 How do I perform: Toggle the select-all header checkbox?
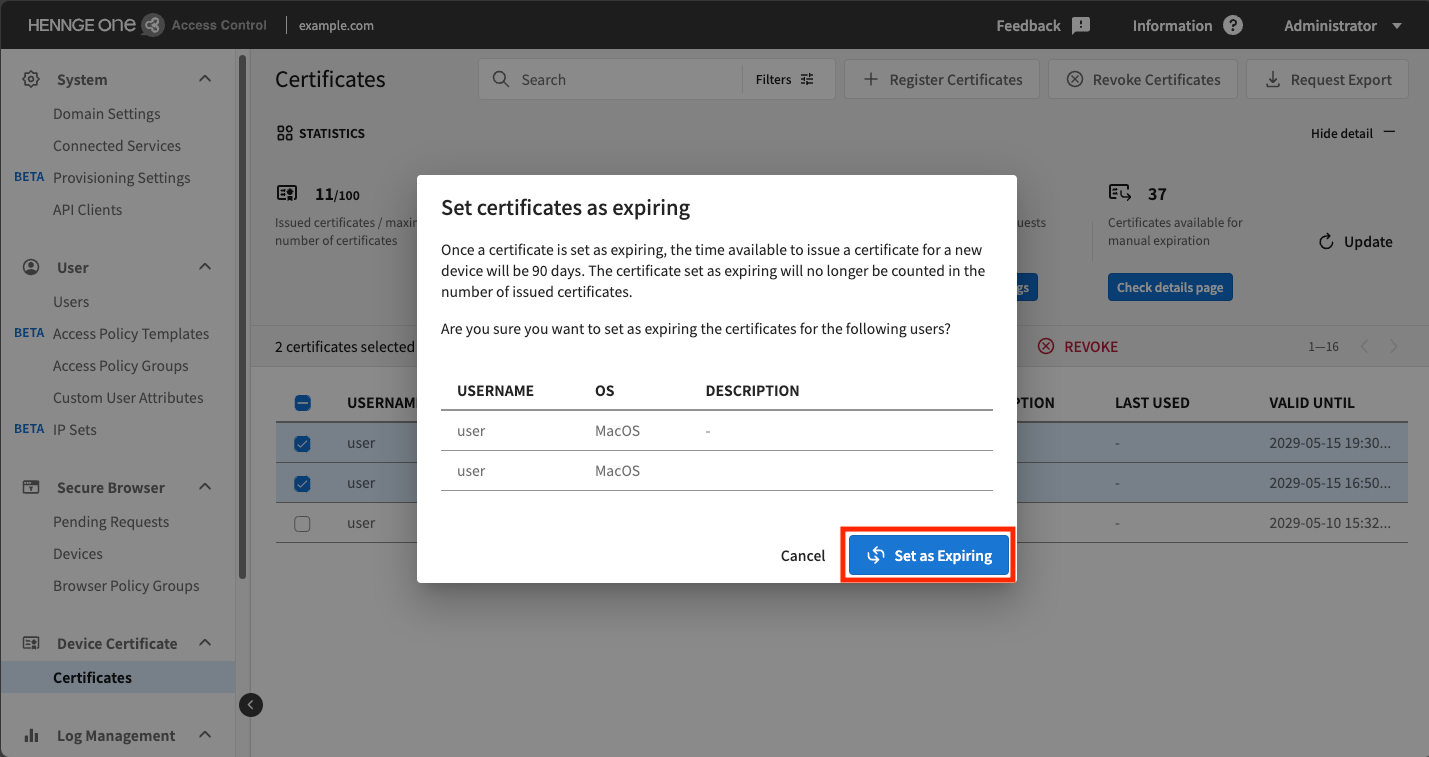pyautogui.click(x=302, y=403)
